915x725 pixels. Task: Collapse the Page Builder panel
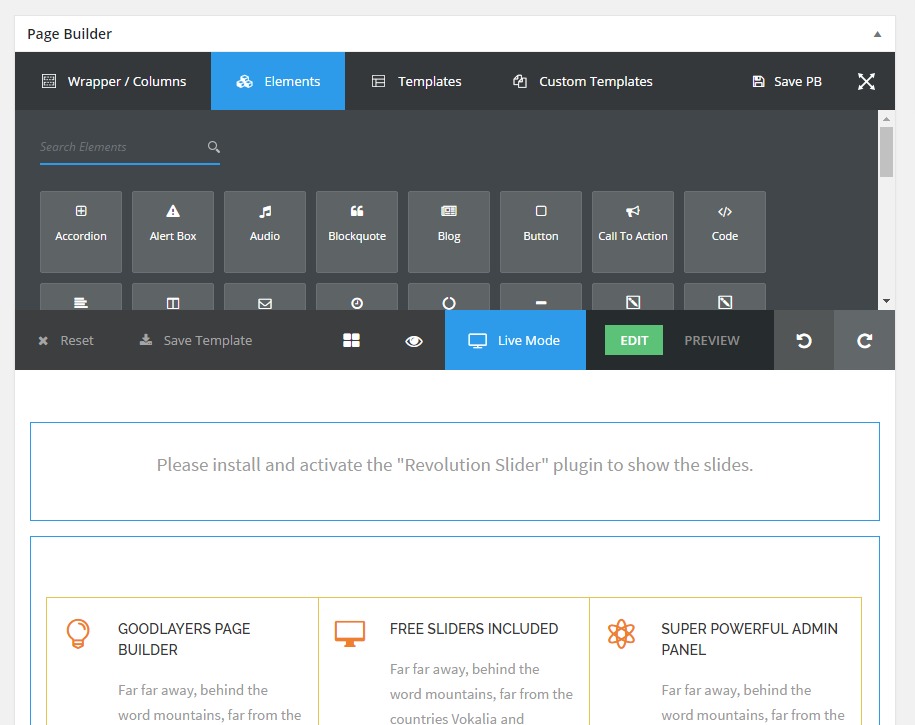point(877,34)
